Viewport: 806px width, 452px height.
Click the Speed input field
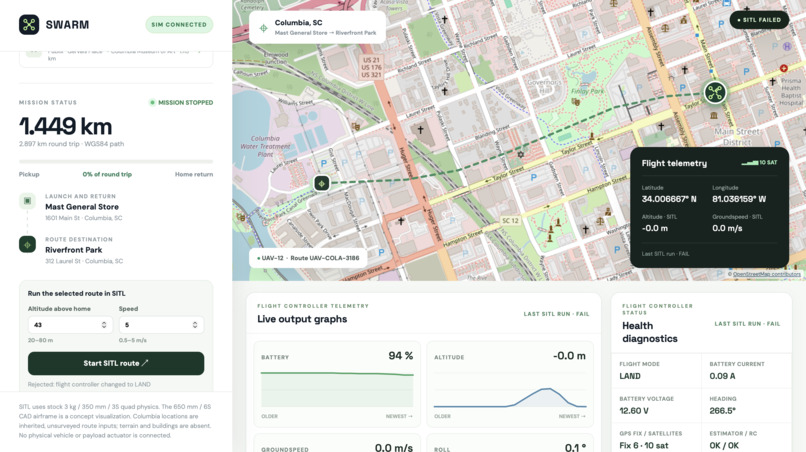[161, 324]
